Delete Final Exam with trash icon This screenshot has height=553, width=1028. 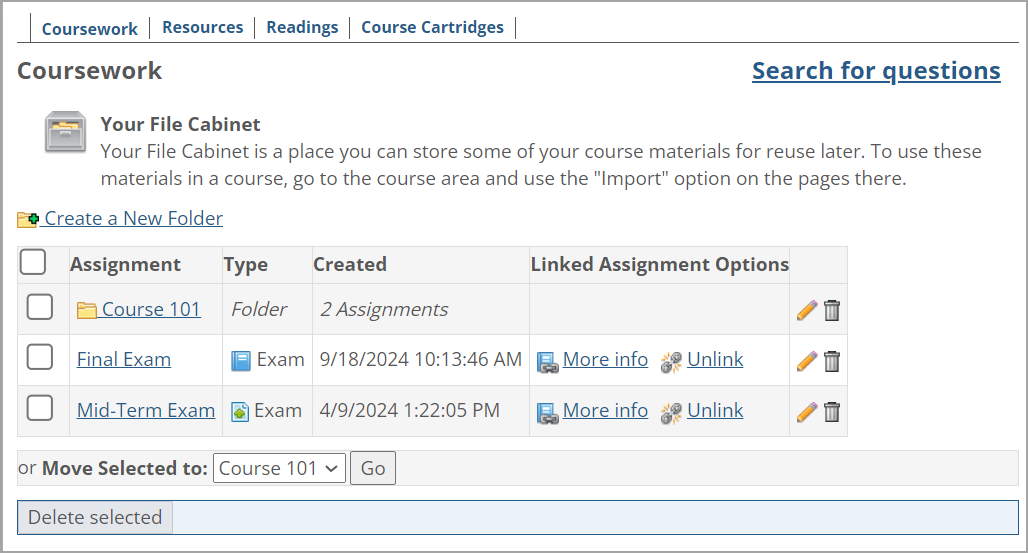click(x=832, y=361)
